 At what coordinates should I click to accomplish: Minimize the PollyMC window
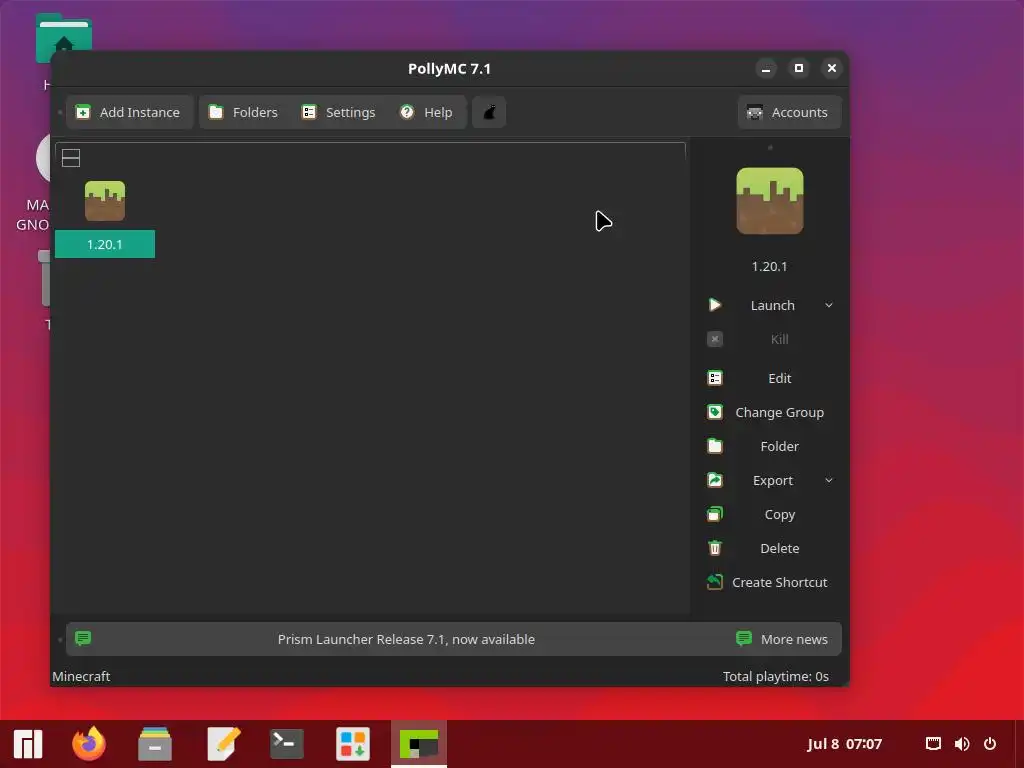766,68
